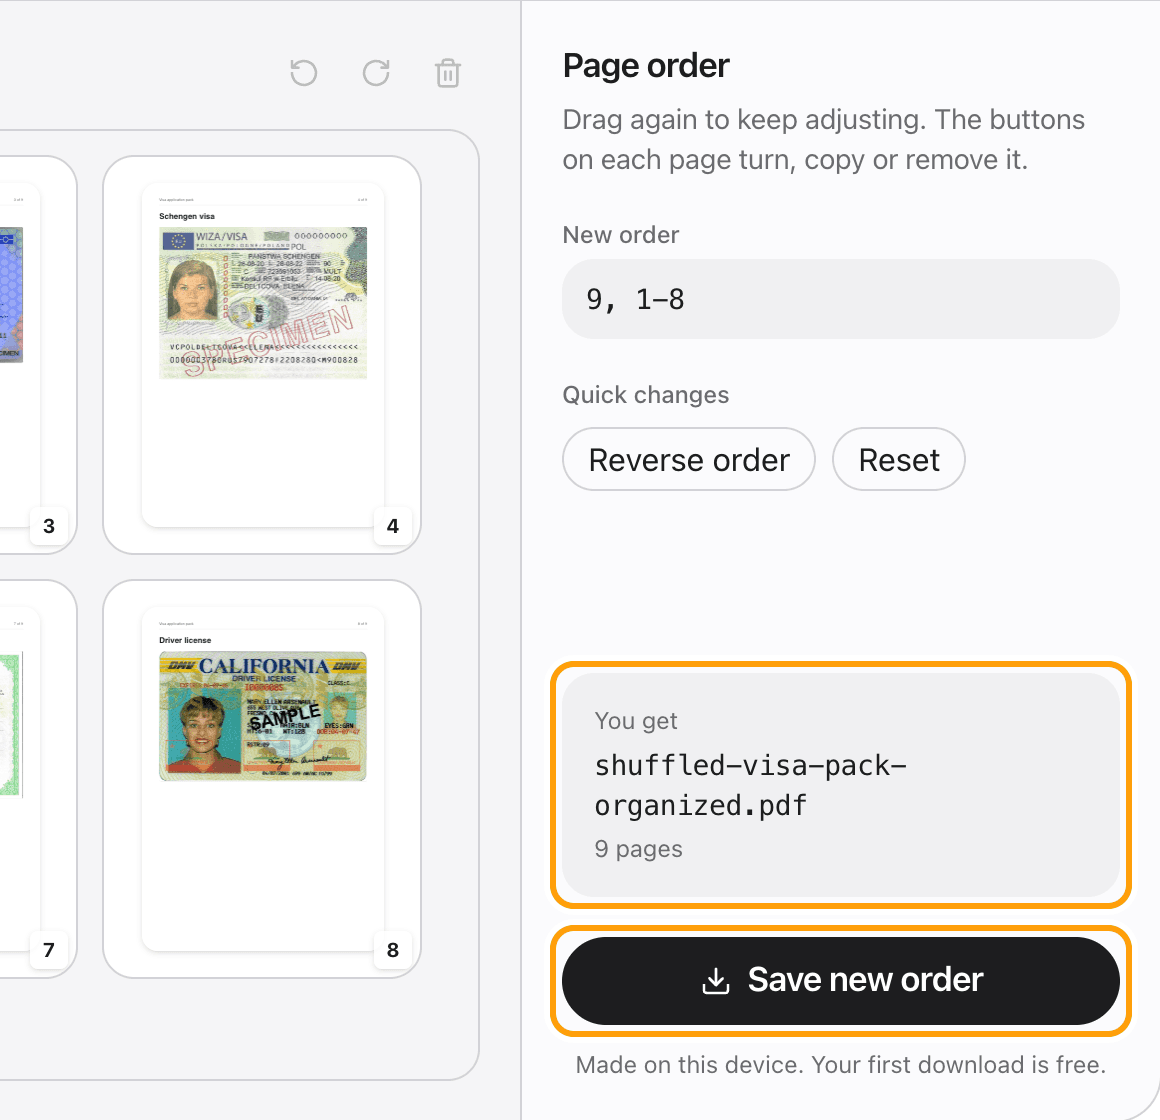This screenshot has height=1120, width=1160.
Task: Click the shuffled-visa-pack-organized.pdf filename
Action: tap(750, 785)
